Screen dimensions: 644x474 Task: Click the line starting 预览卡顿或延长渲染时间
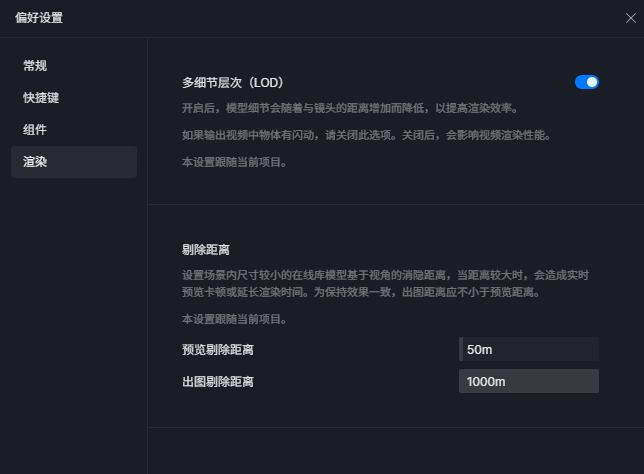[361, 292]
